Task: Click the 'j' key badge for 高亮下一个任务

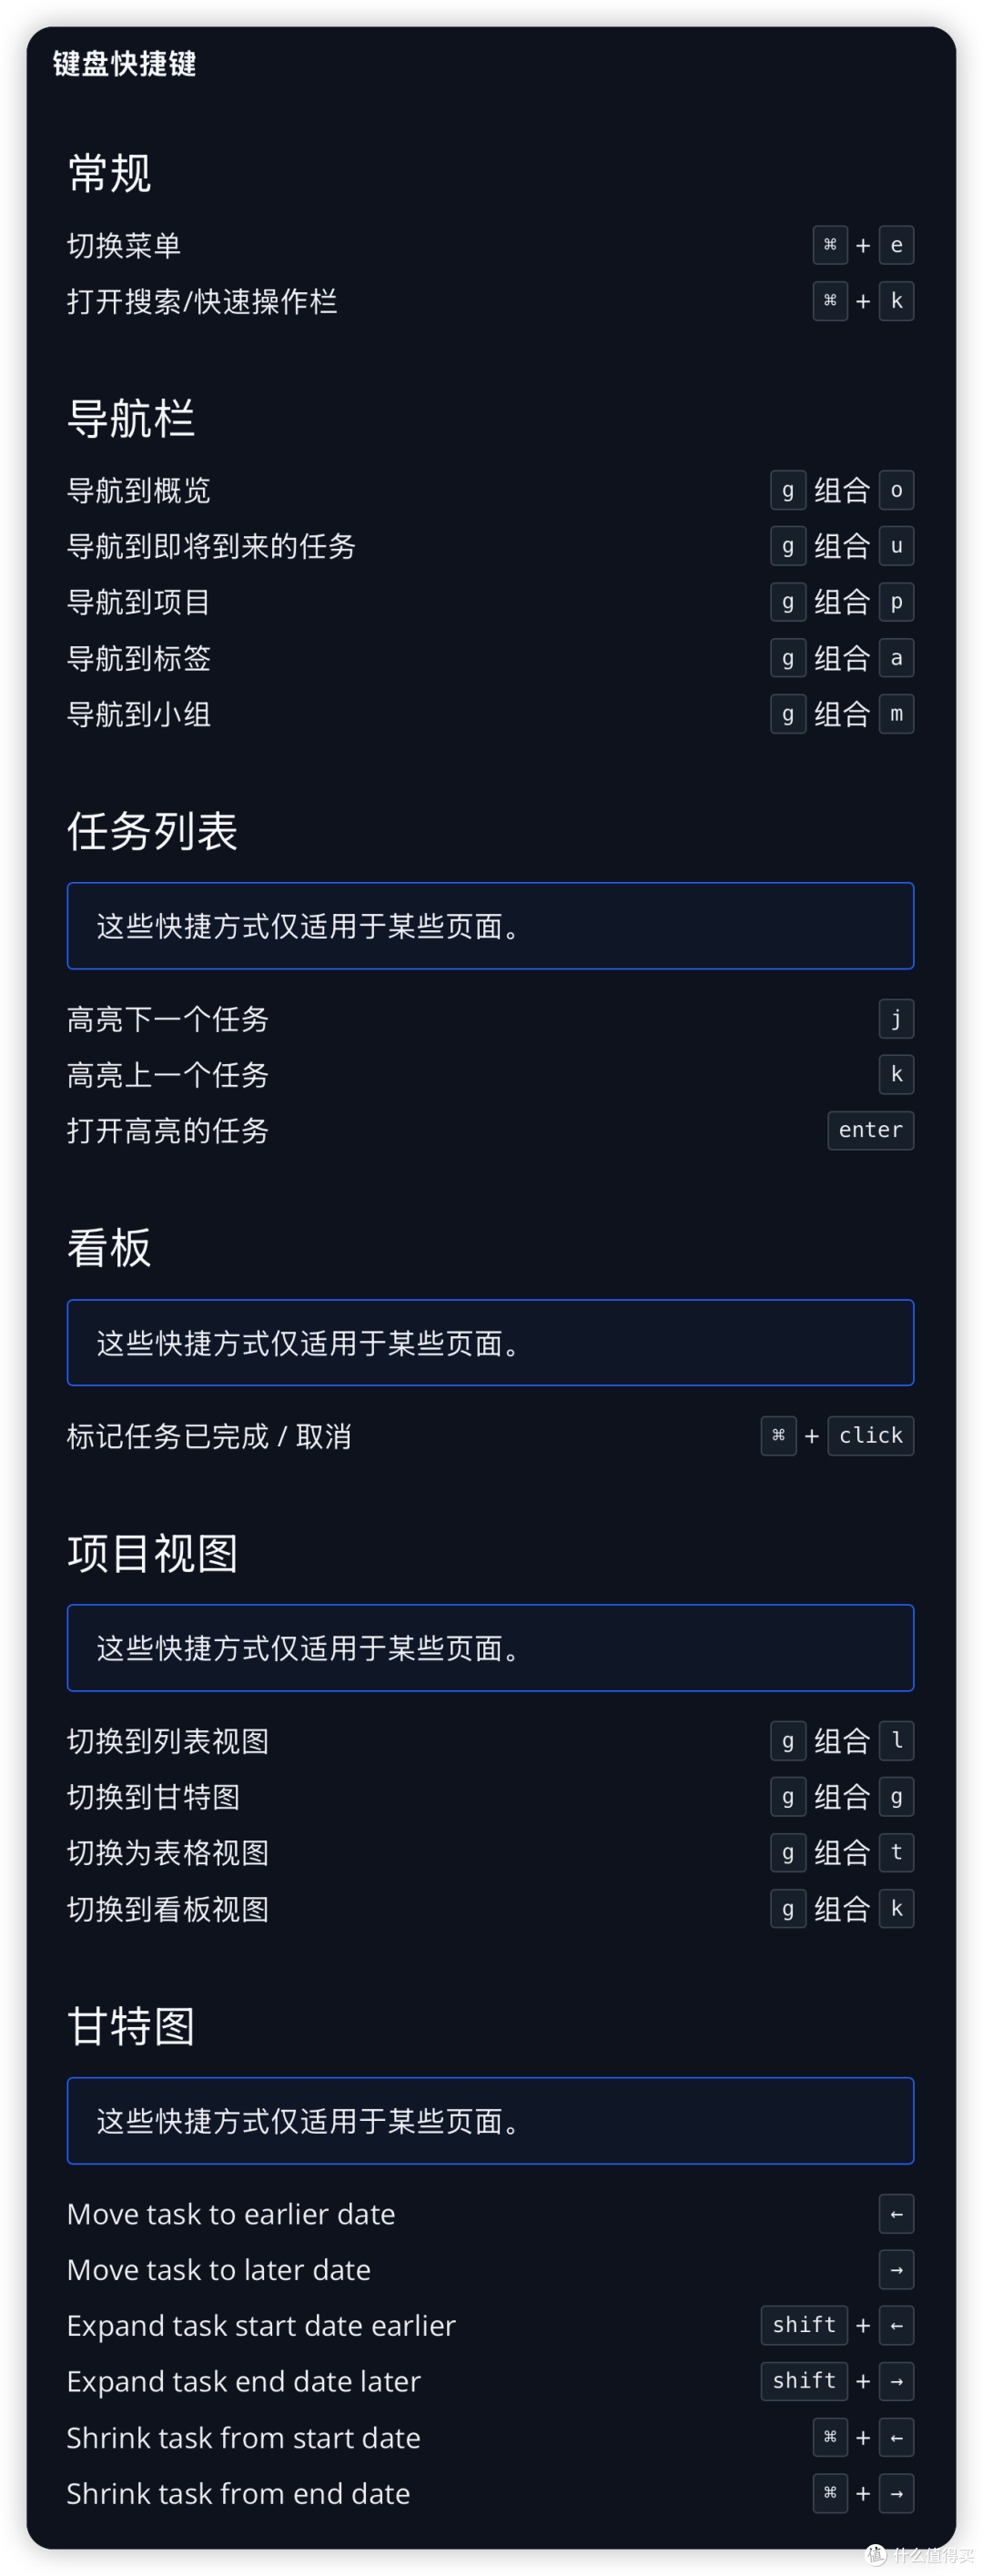Action: [896, 1019]
